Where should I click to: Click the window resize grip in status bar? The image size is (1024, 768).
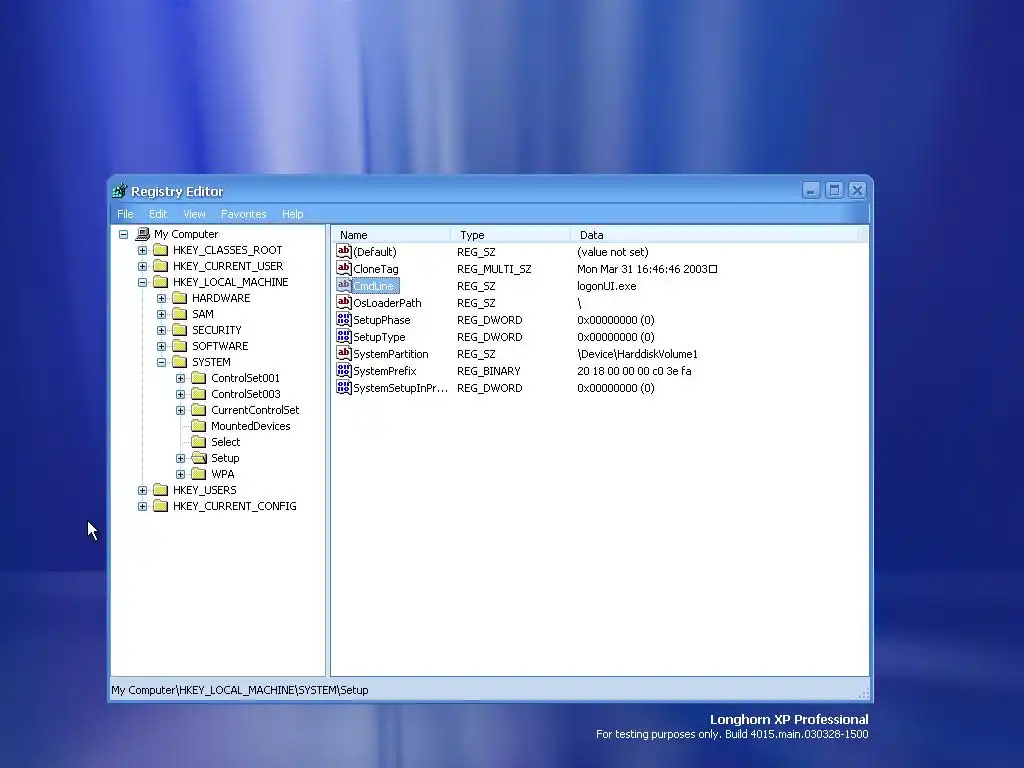863,693
